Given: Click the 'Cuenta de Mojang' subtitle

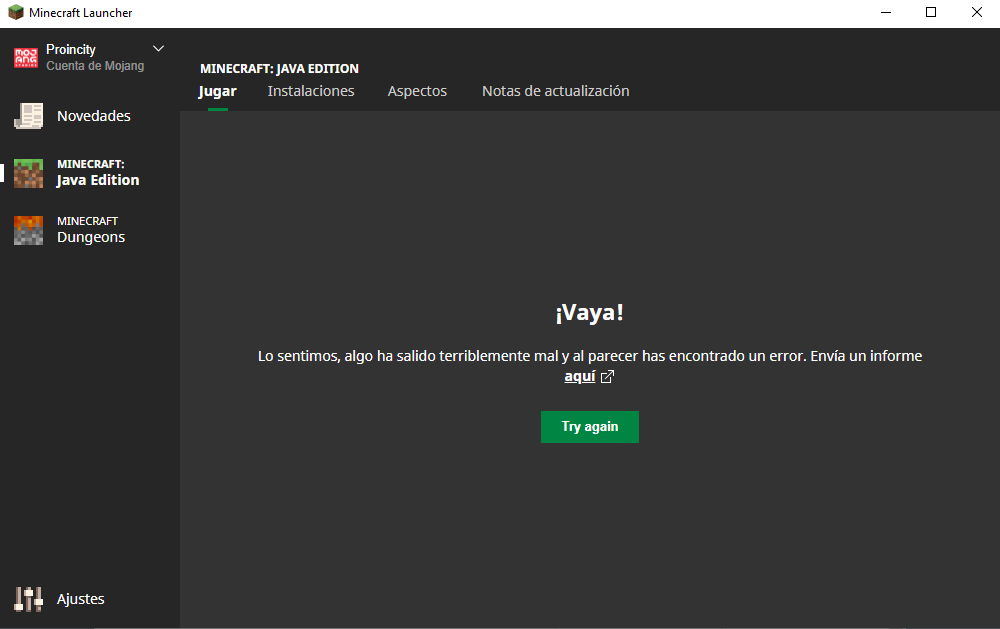Looking at the screenshot, I should click(x=95, y=66).
